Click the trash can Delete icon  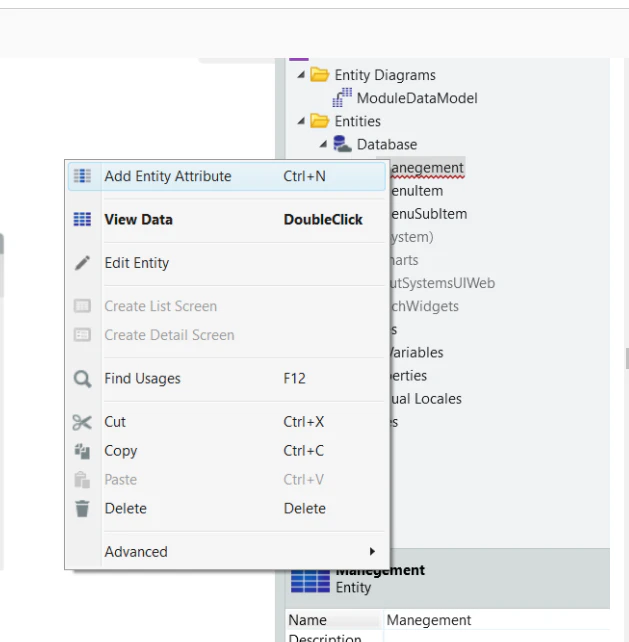pyautogui.click(x=82, y=509)
